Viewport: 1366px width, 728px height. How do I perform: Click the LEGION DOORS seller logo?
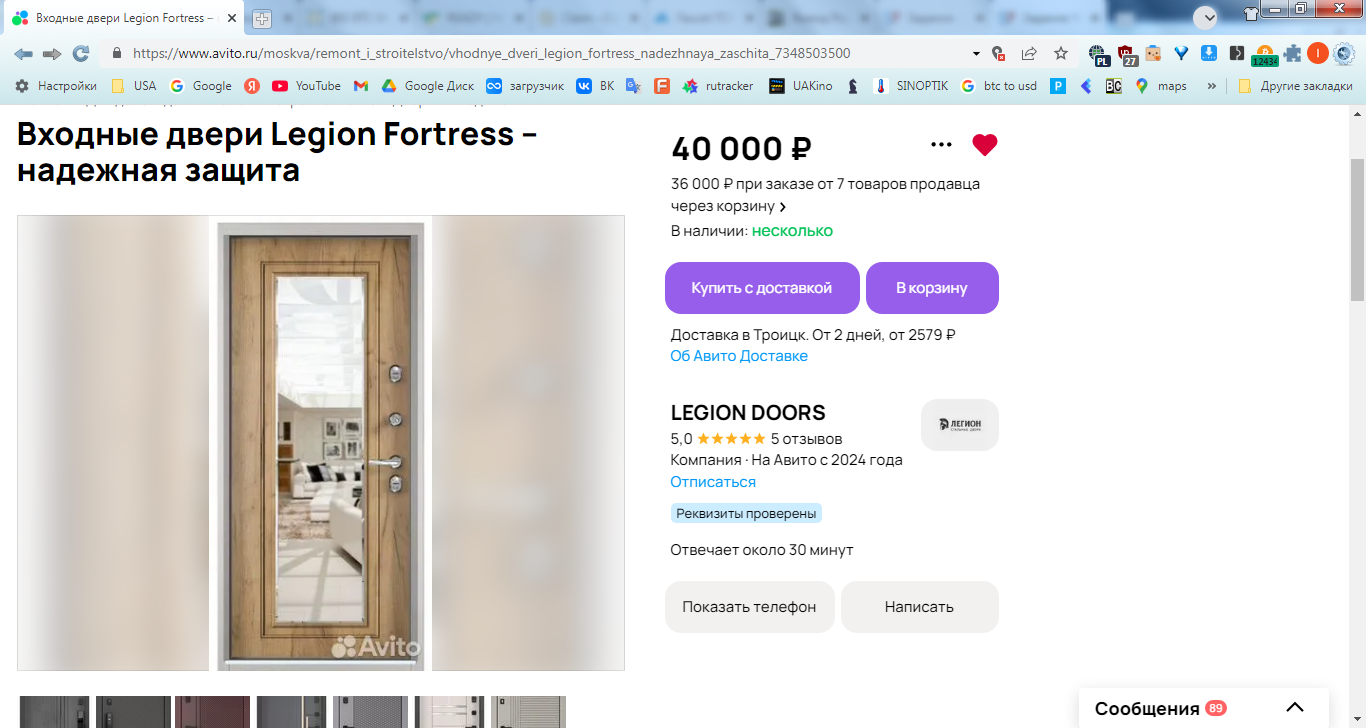[959, 425]
